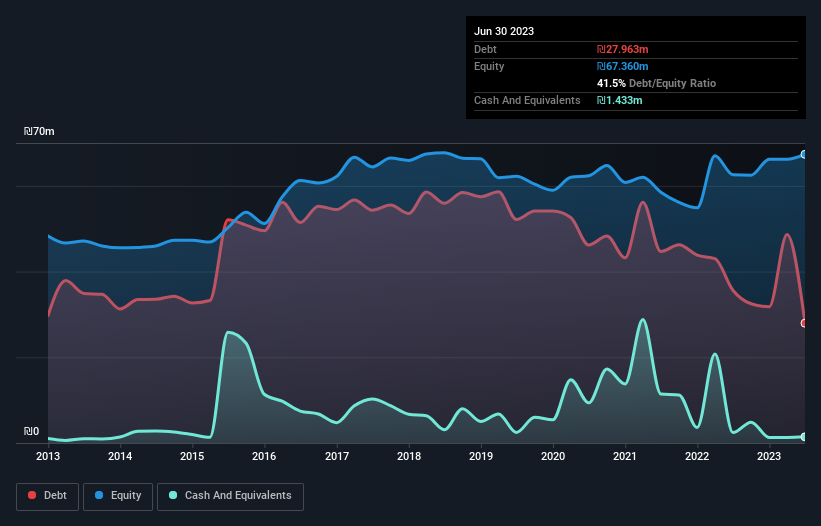Image resolution: width=821 pixels, height=526 pixels.
Task: Select the 2020 x-axis label
Action: coord(553,456)
